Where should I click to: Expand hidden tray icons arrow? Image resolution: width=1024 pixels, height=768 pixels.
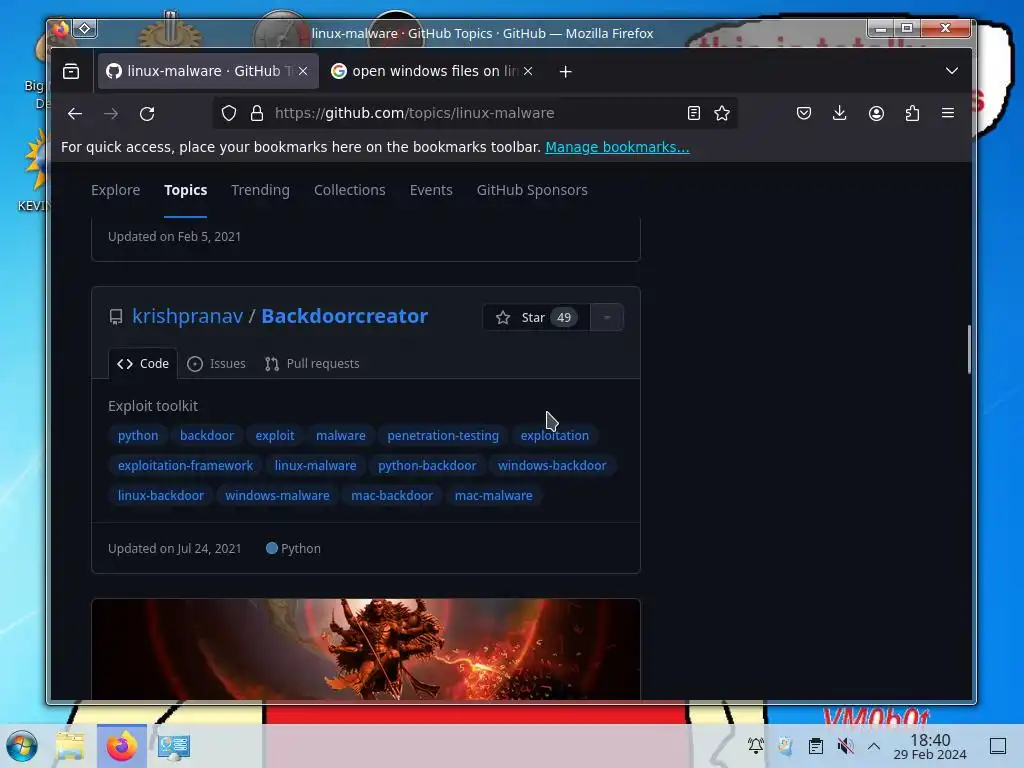pos(874,746)
